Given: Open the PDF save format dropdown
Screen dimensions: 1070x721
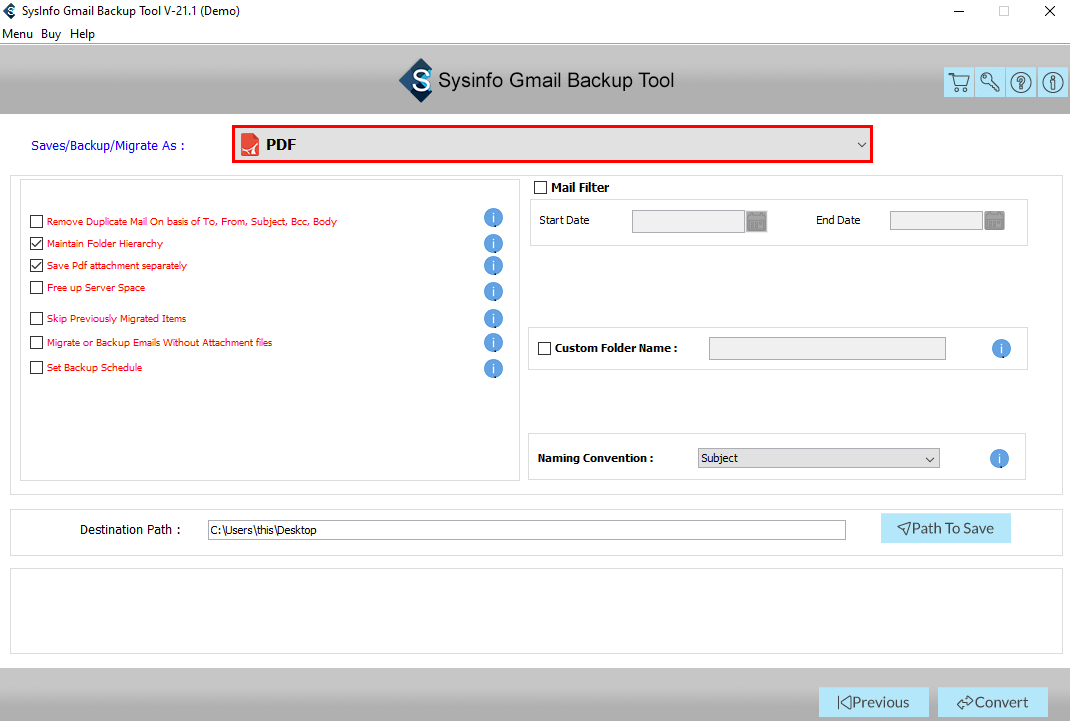Looking at the screenshot, I should coord(552,145).
